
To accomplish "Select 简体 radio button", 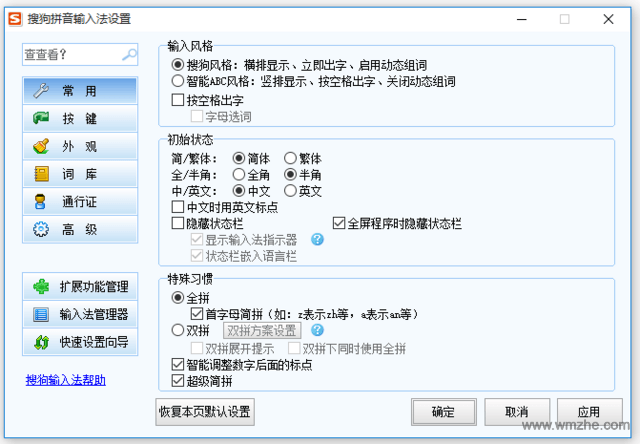I will click(x=239, y=158).
